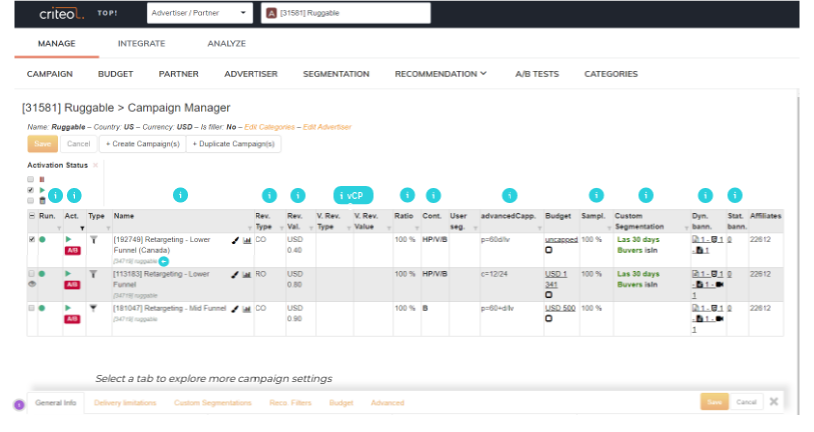This screenshot has height=432, width=814.
Task: Open the SEGMENTATION menu item
Action: [x=336, y=74]
